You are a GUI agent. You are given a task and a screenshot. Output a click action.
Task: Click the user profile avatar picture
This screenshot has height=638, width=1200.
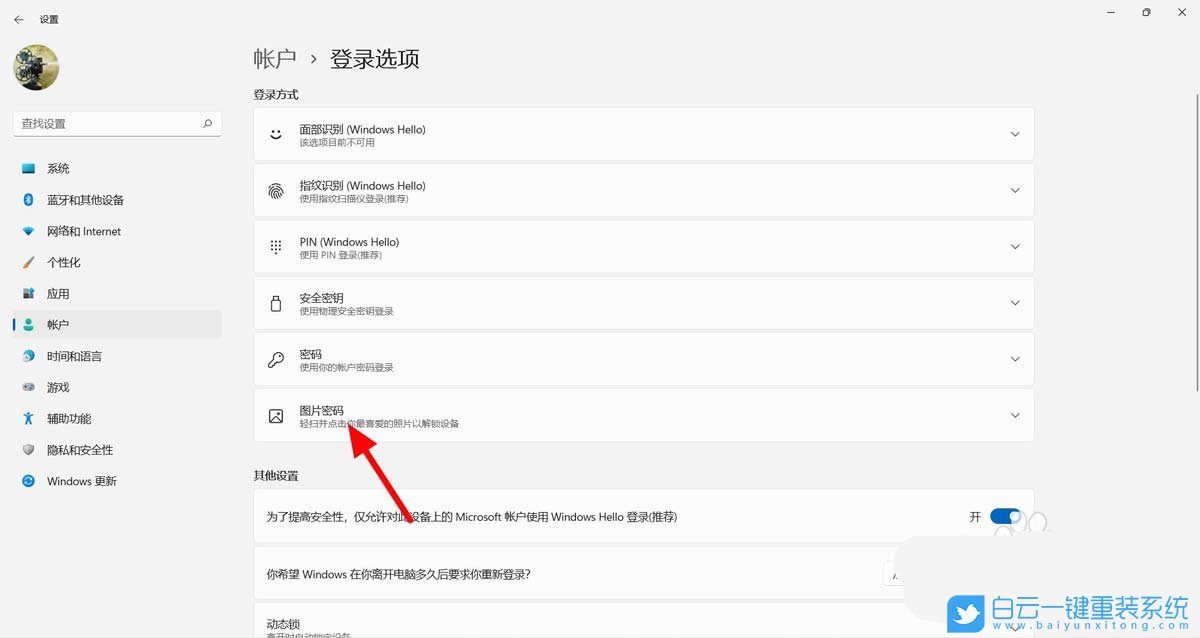36,67
